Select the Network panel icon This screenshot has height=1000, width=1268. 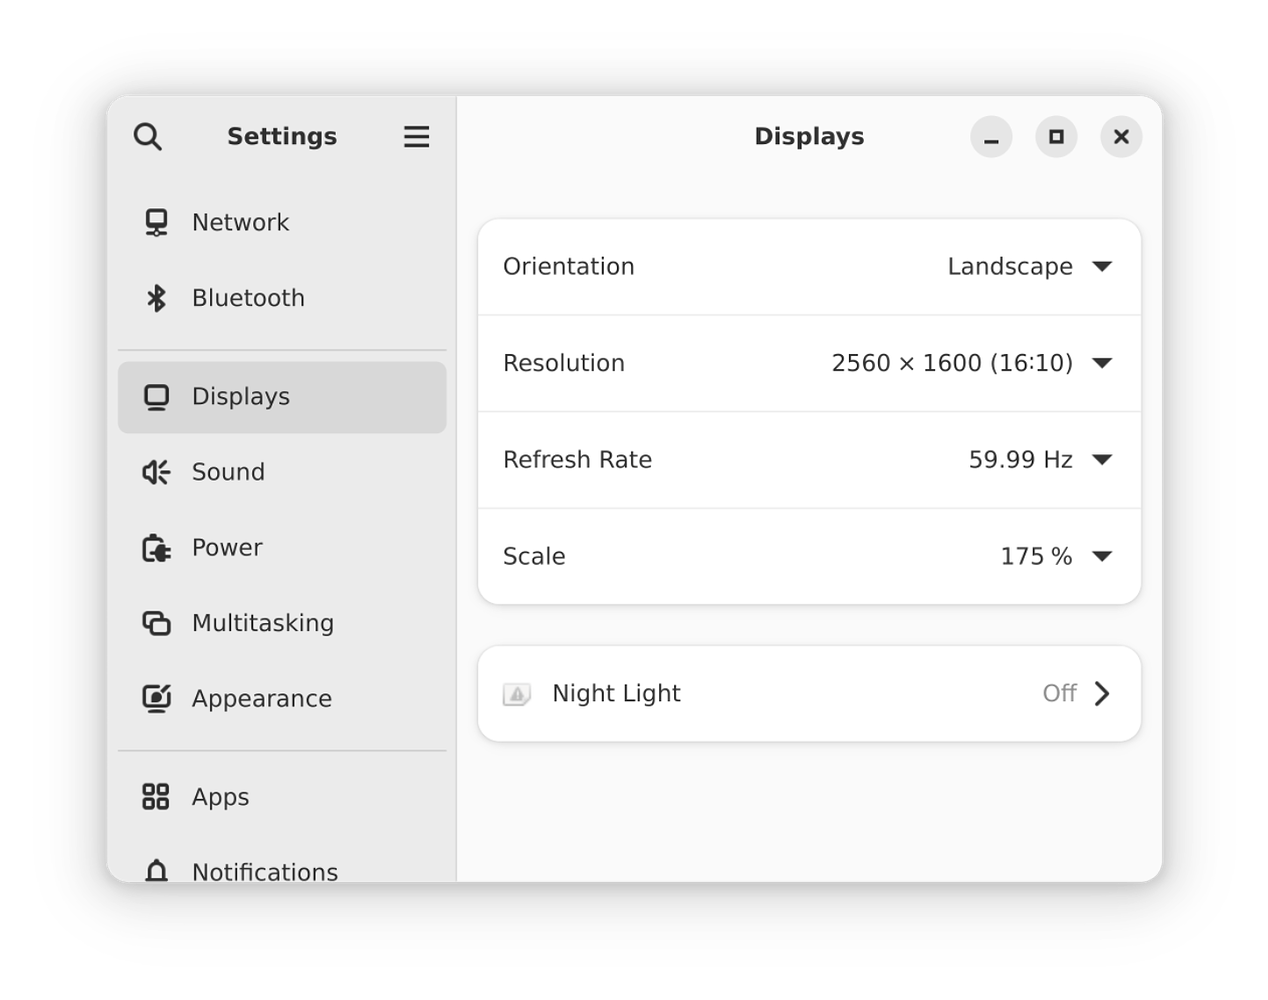156,222
